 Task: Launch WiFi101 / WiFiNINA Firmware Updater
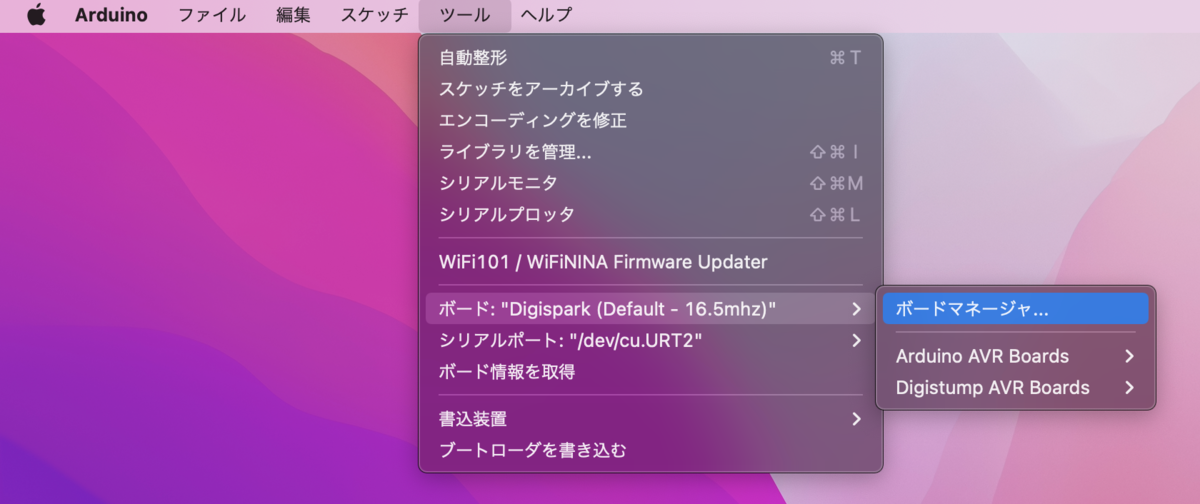pos(651,262)
